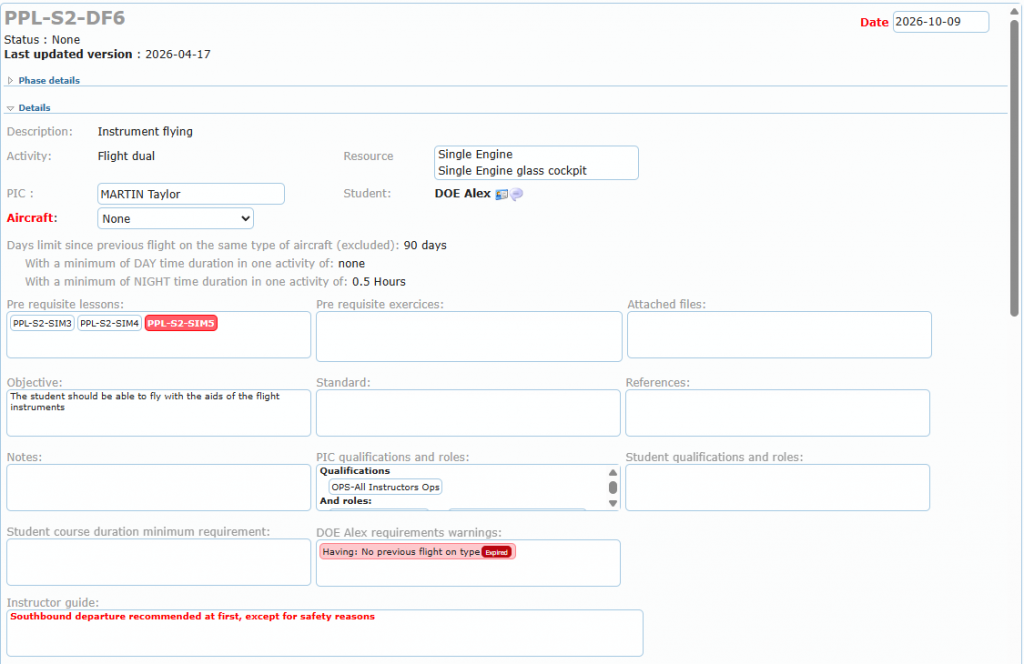Open prerequisite lesson PPL-S2-SIM4
Viewport: 1024px width, 664px height.
point(109,323)
